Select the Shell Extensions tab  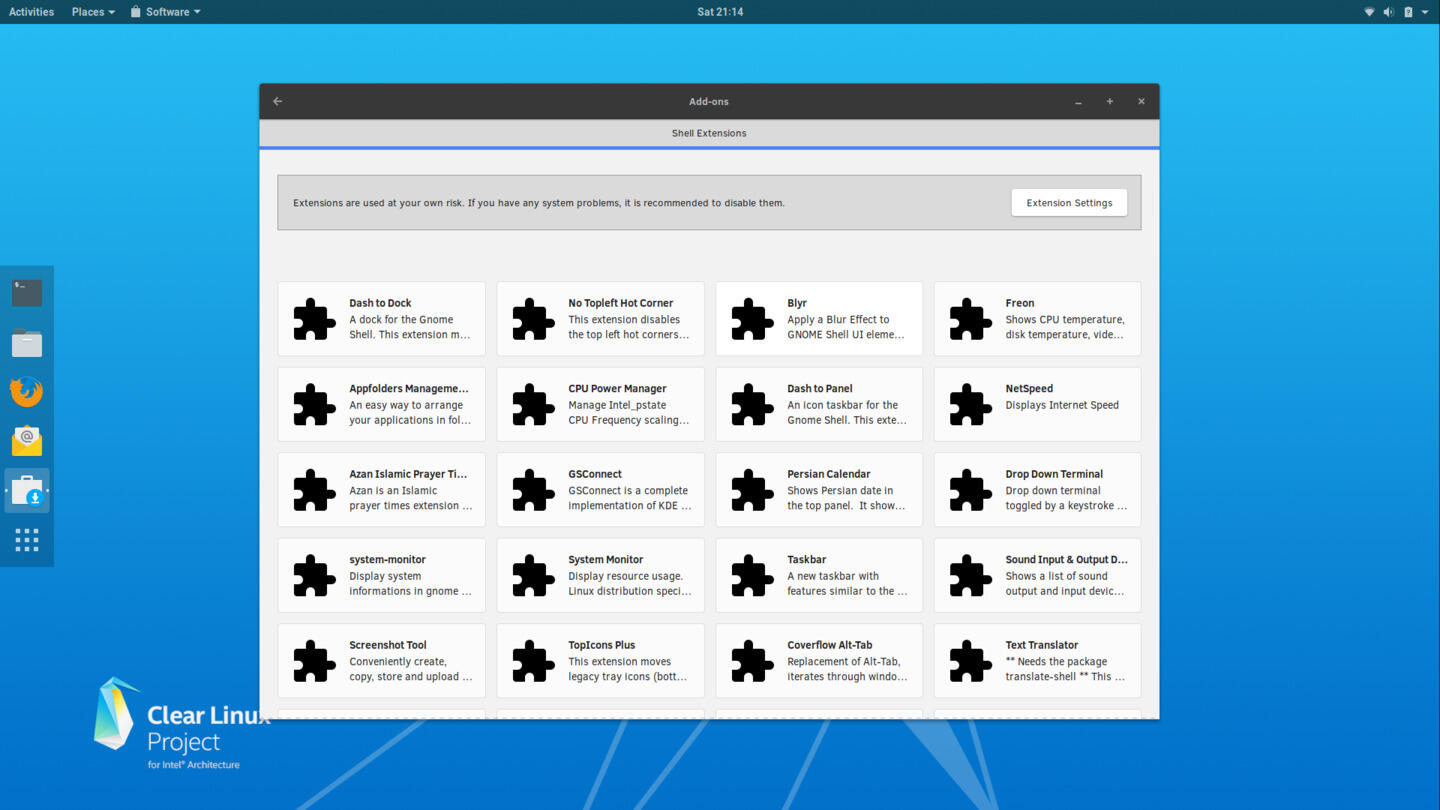[x=709, y=133]
